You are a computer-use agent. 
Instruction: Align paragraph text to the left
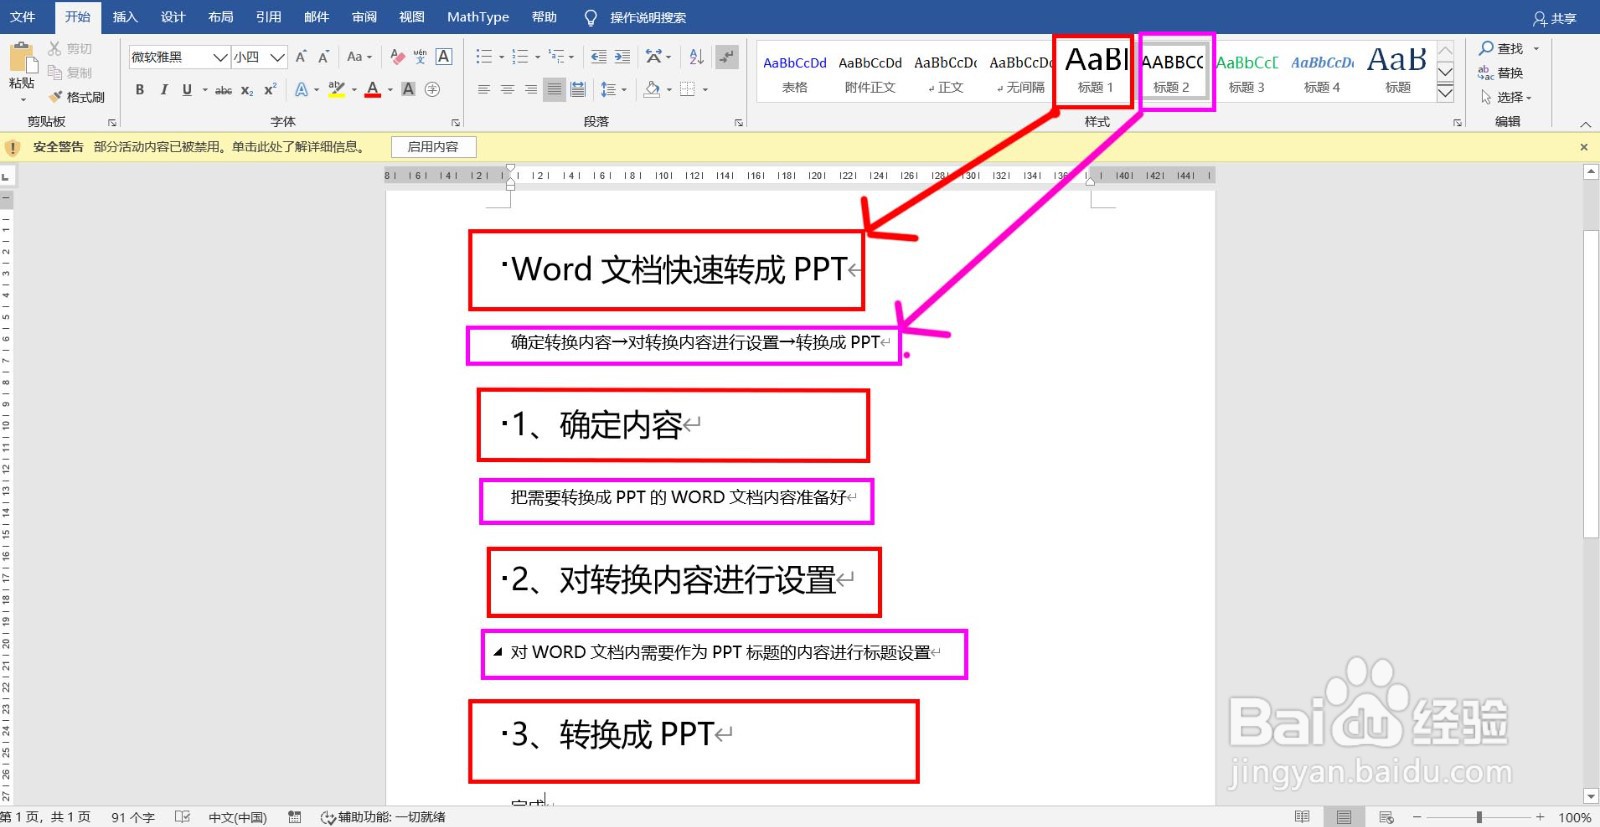pos(484,90)
